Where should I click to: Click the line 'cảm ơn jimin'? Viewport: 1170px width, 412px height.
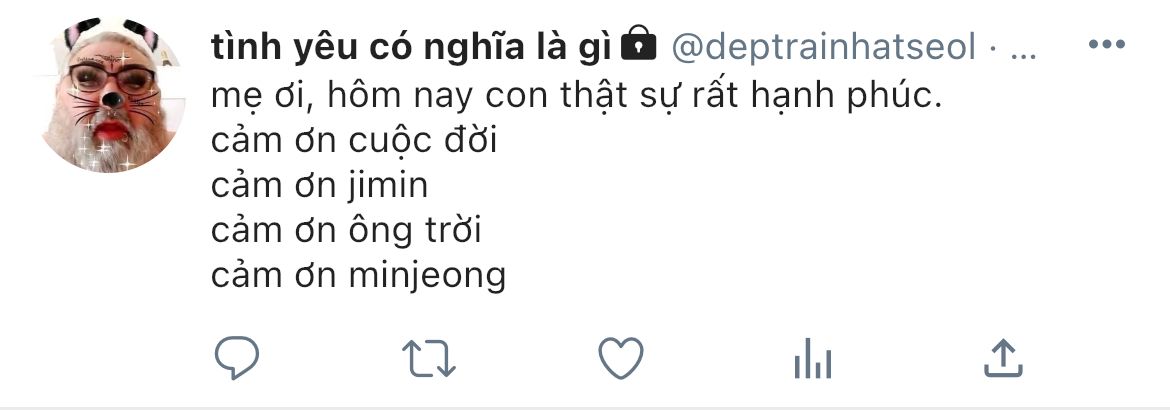tap(319, 186)
